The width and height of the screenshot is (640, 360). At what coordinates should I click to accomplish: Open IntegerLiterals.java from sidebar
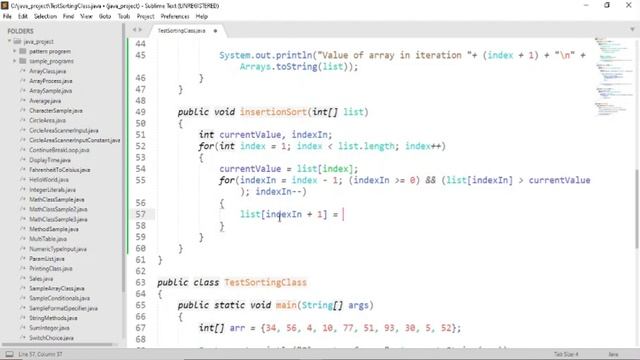pyautogui.click(x=52, y=189)
